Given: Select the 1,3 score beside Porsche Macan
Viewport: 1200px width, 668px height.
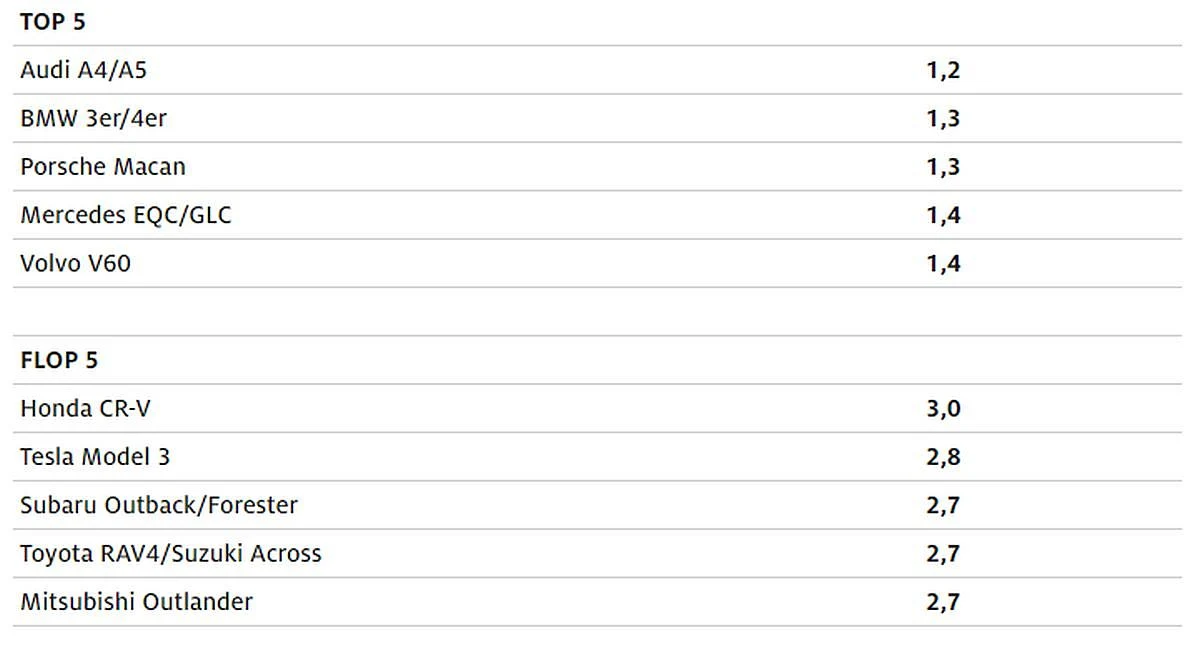Looking at the screenshot, I should 943,166.
